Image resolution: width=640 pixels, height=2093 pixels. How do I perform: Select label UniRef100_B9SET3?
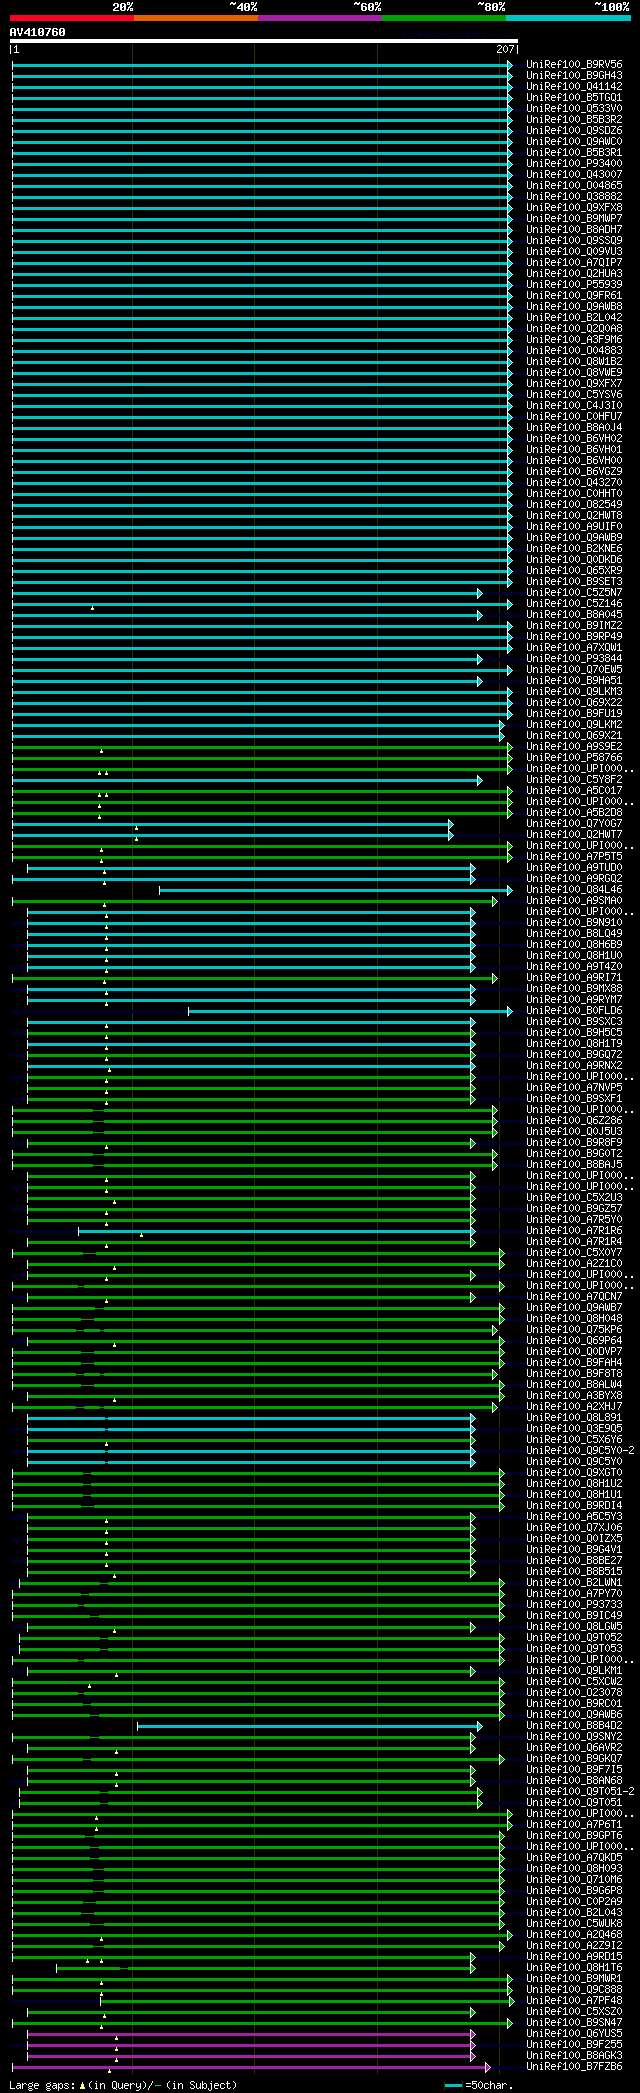[574, 581]
